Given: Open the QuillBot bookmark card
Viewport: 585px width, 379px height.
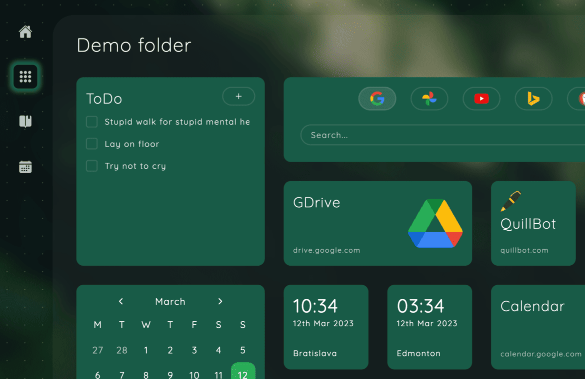Looking at the screenshot, I should pos(534,223).
